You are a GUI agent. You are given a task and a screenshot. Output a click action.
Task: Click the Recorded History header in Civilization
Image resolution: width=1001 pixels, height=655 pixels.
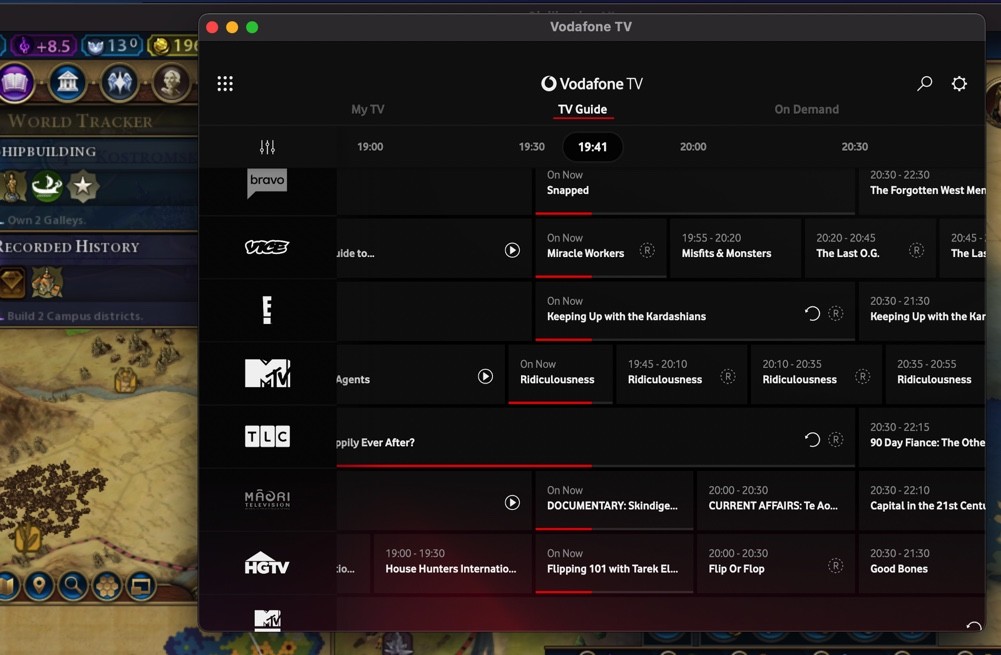click(x=70, y=247)
